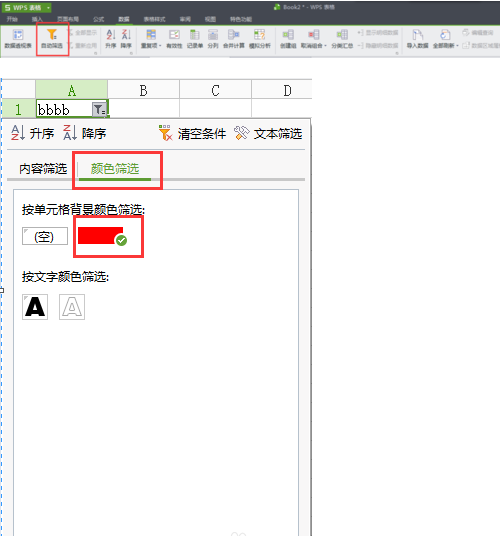The width and height of the screenshot is (501, 536).
Task: Switch to 公式 (Formulas) ribbon tab
Action: tap(98, 19)
